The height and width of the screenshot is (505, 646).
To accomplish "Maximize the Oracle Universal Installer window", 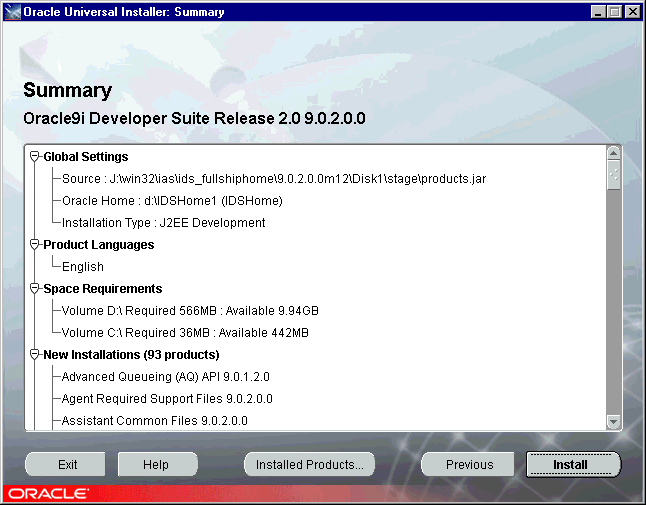I will point(615,12).
